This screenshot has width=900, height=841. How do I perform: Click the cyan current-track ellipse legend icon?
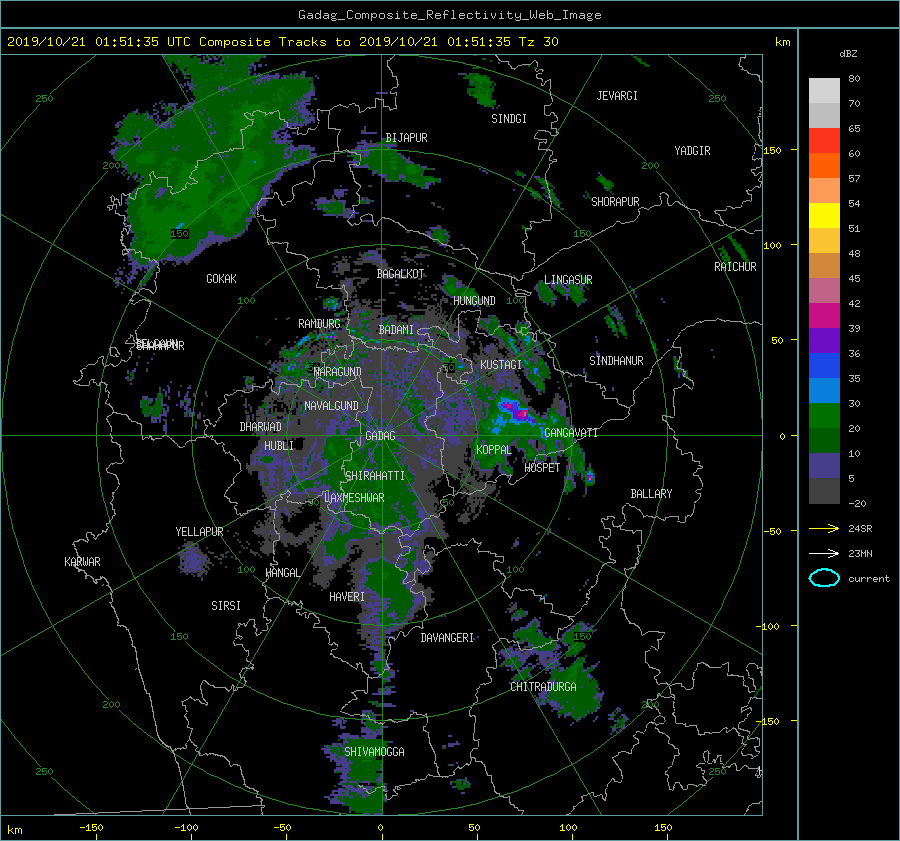(x=824, y=578)
